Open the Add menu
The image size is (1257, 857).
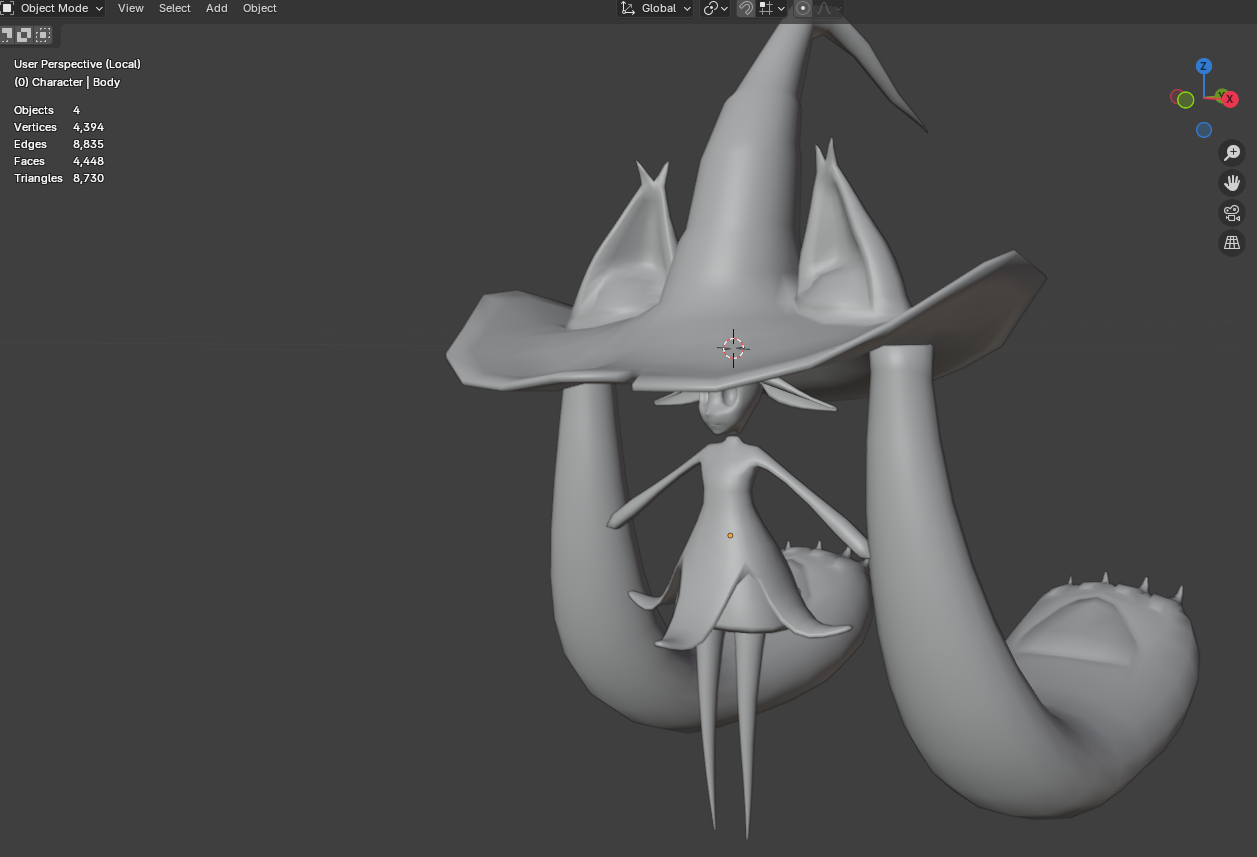(x=217, y=8)
